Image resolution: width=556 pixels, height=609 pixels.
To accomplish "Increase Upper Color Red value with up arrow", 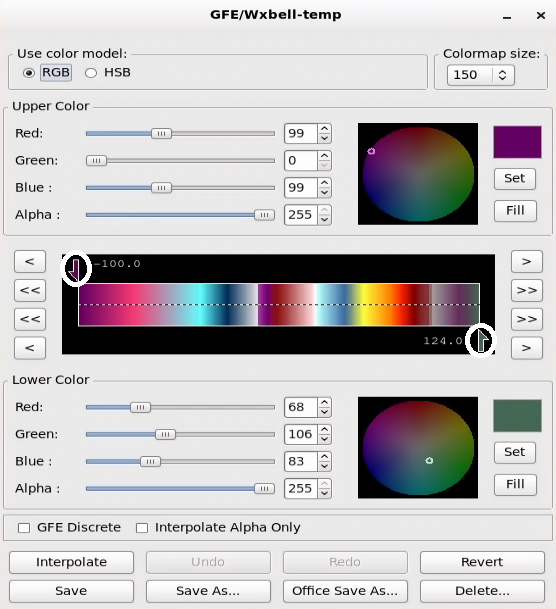I will pyautogui.click(x=325, y=129).
